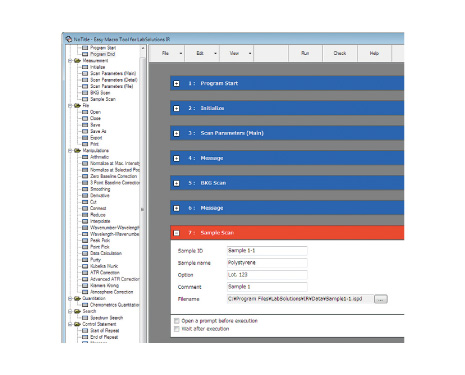
Task: Expand step 5 BKG Scan
Action: pyautogui.click(x=177, y=183)
